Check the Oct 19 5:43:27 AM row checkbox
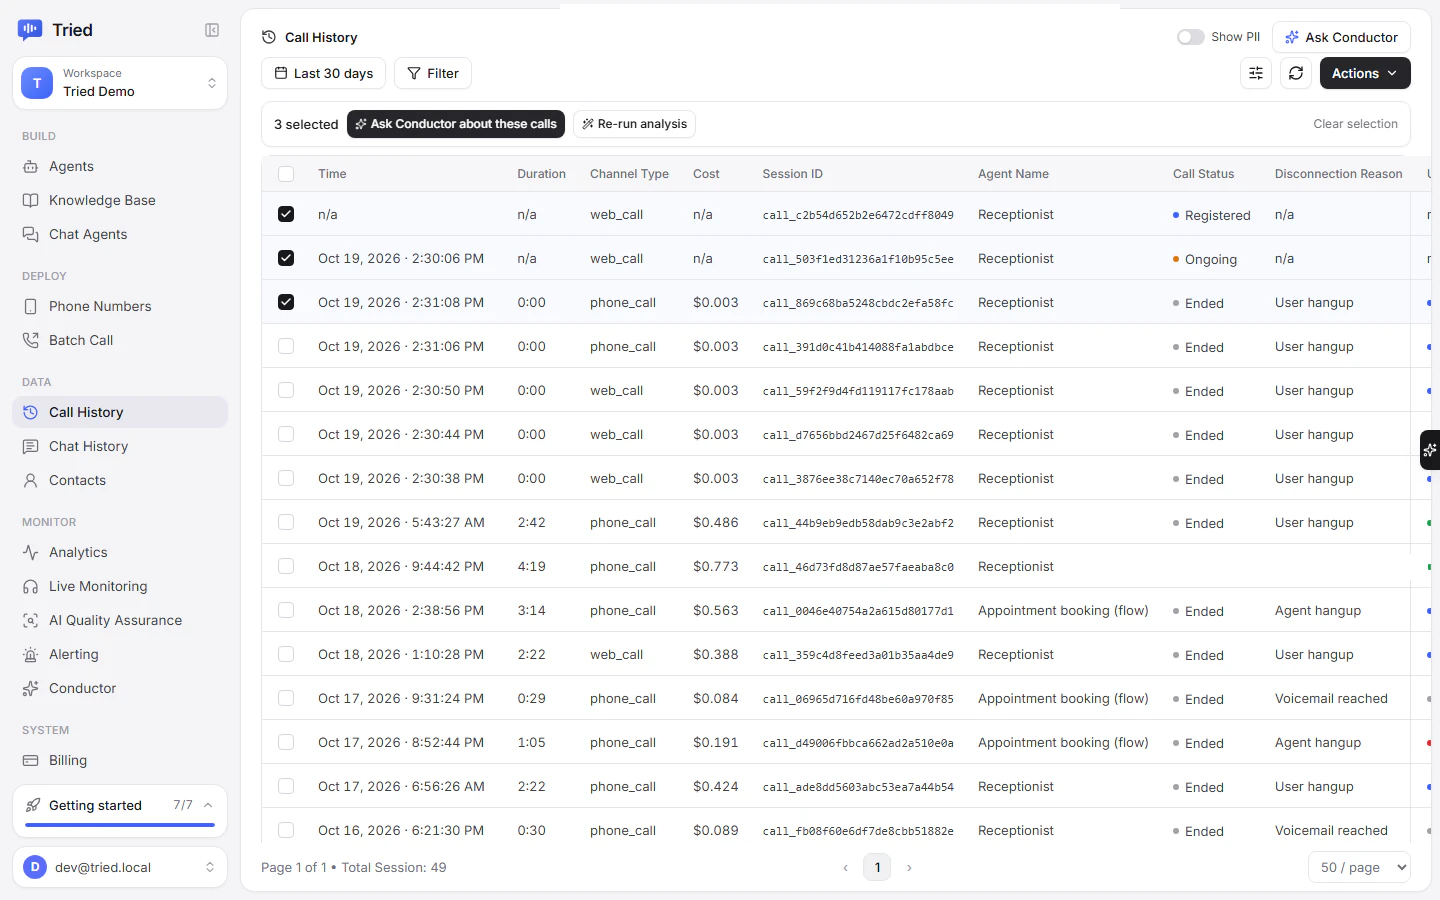The image size is (1440, 900). pyautogui.click(x=286, y=522)
